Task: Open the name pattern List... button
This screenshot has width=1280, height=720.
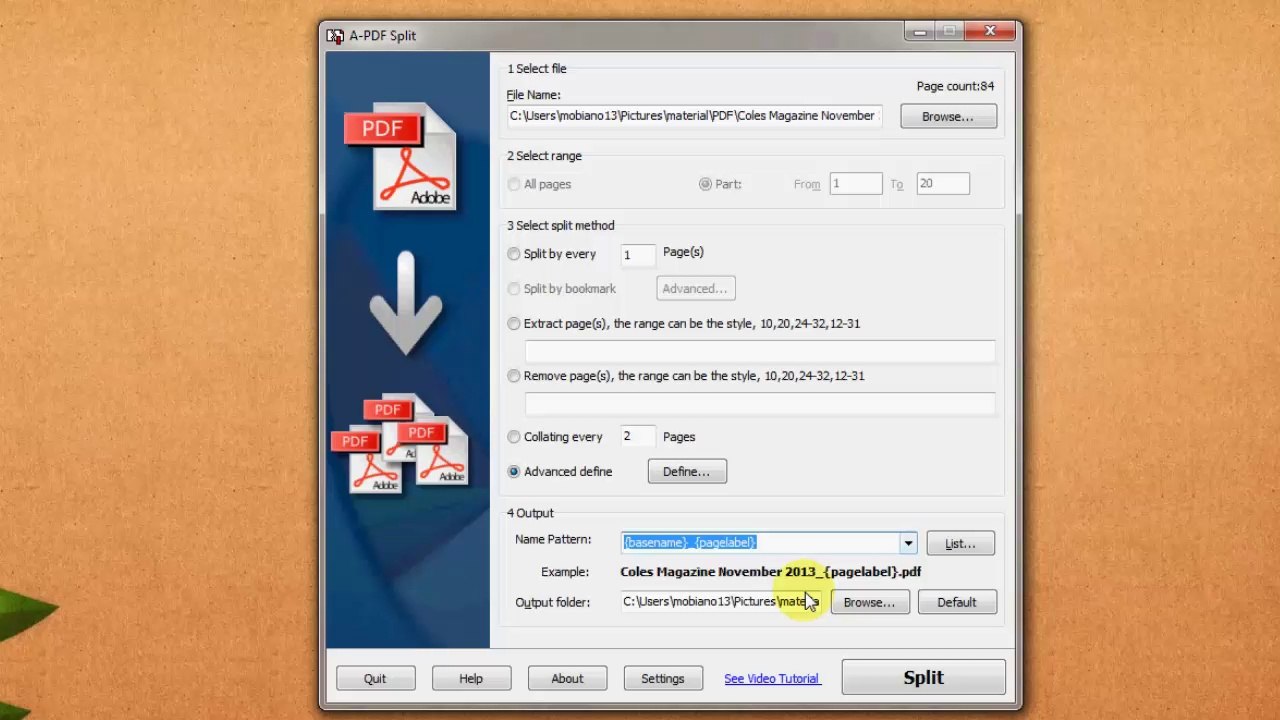Action: 960,544
